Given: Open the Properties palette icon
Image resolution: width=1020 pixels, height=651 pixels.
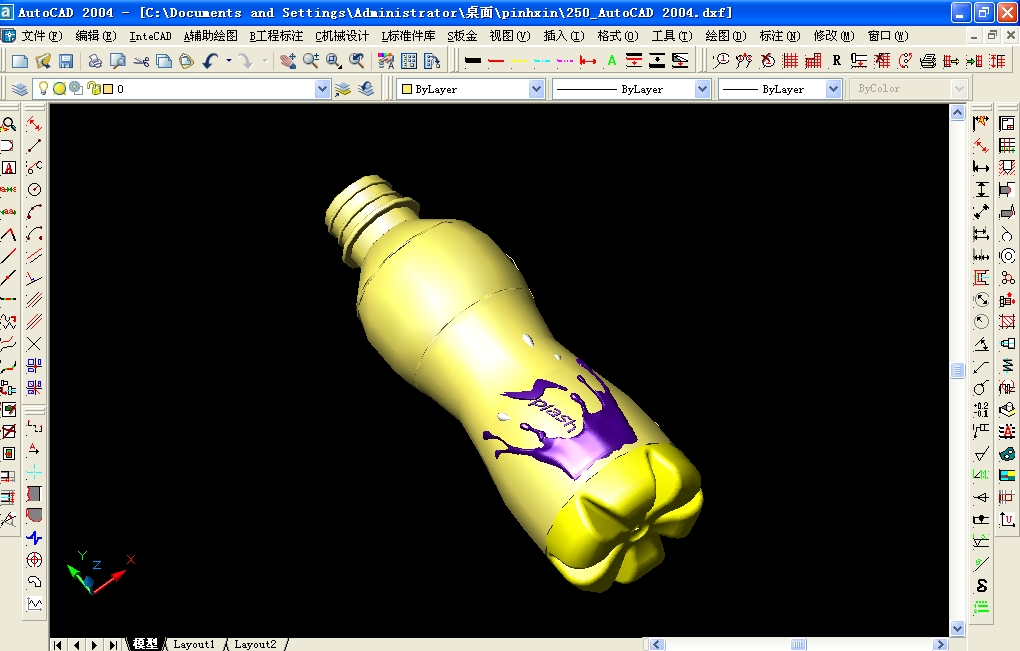Looking at the screenshot, I should 386,61.
